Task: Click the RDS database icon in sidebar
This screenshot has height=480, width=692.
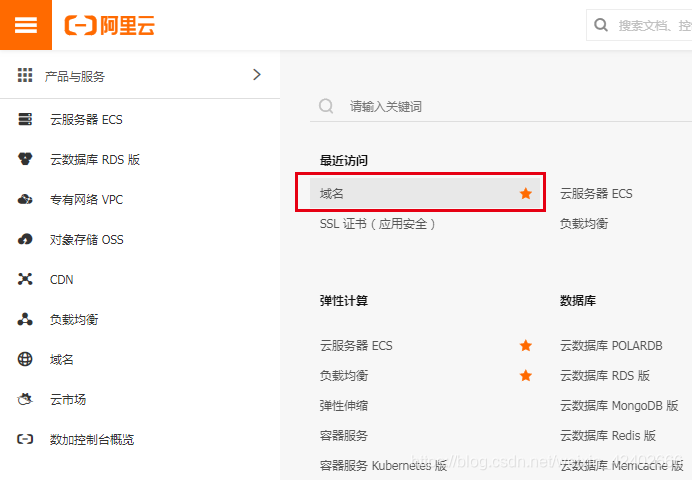Action: (25, 159)
